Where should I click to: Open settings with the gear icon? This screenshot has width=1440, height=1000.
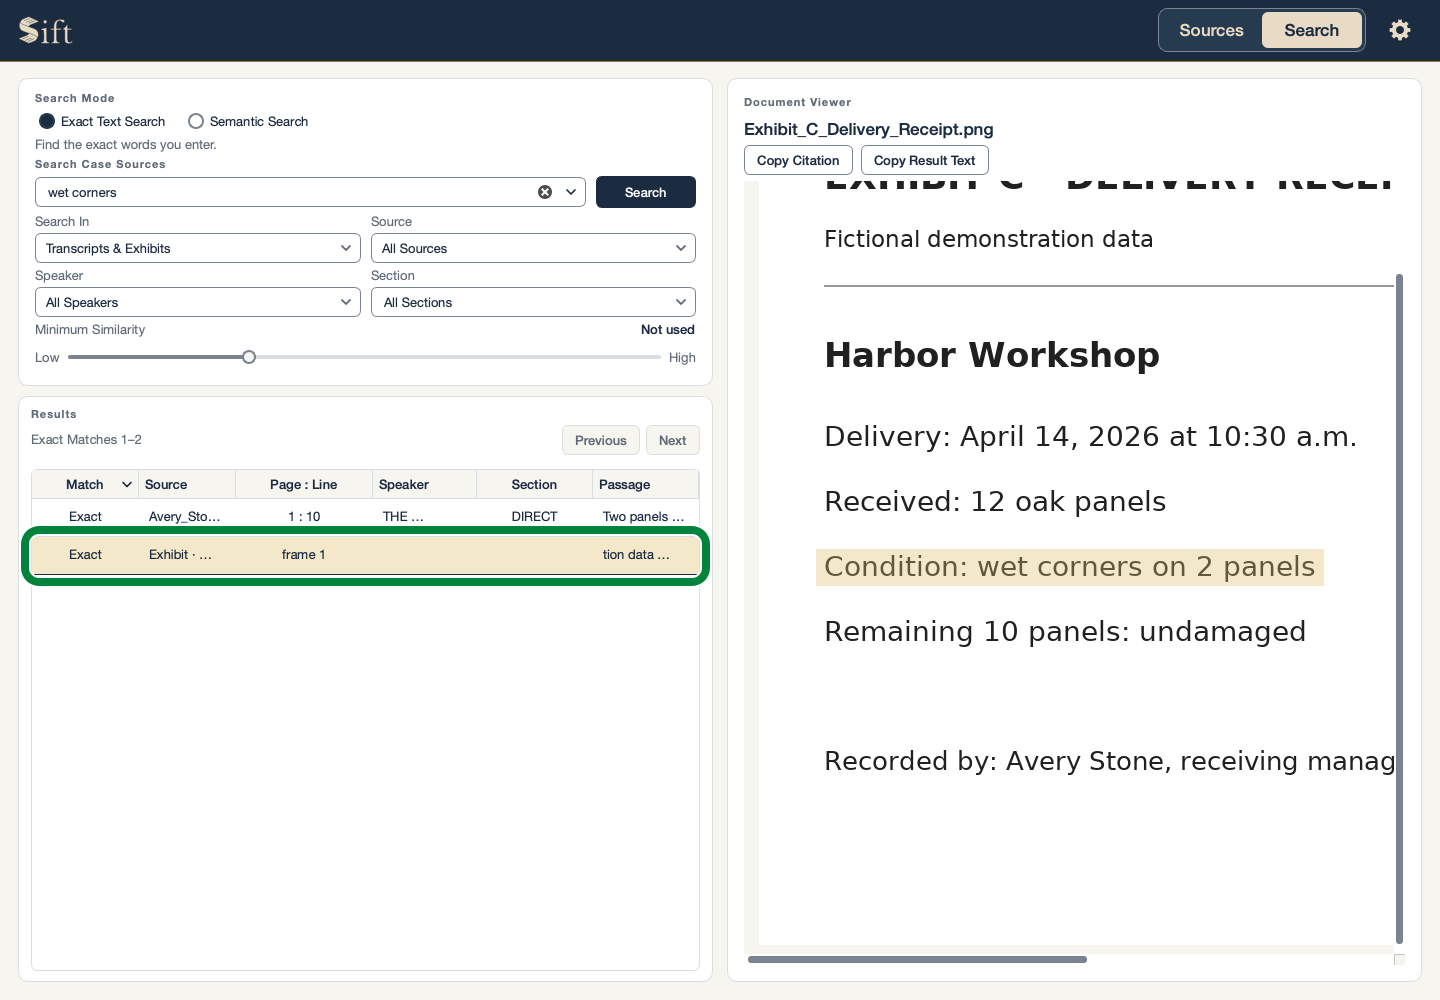click(1400, 30)
